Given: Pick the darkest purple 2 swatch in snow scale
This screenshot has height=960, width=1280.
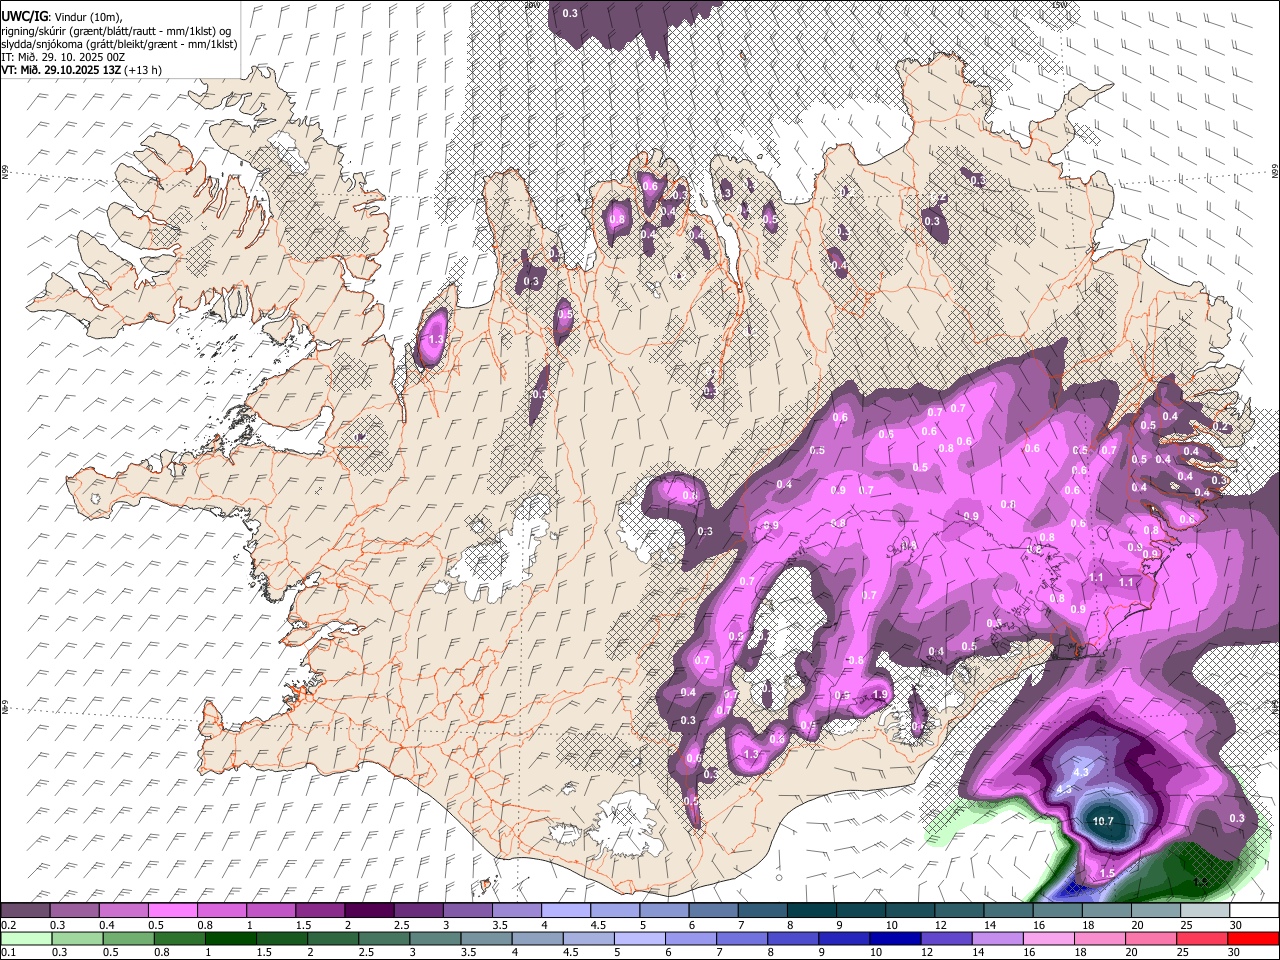Looking at the screenshot, I should point(368,911).
